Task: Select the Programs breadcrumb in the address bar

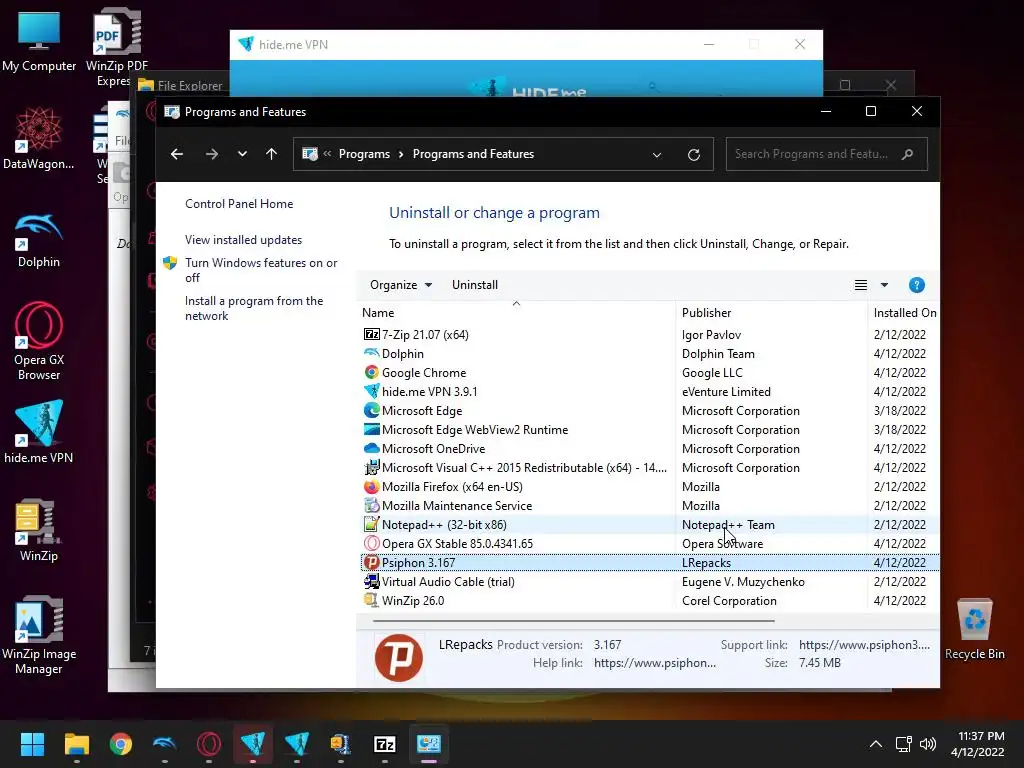Action: (x=364, y=154)
